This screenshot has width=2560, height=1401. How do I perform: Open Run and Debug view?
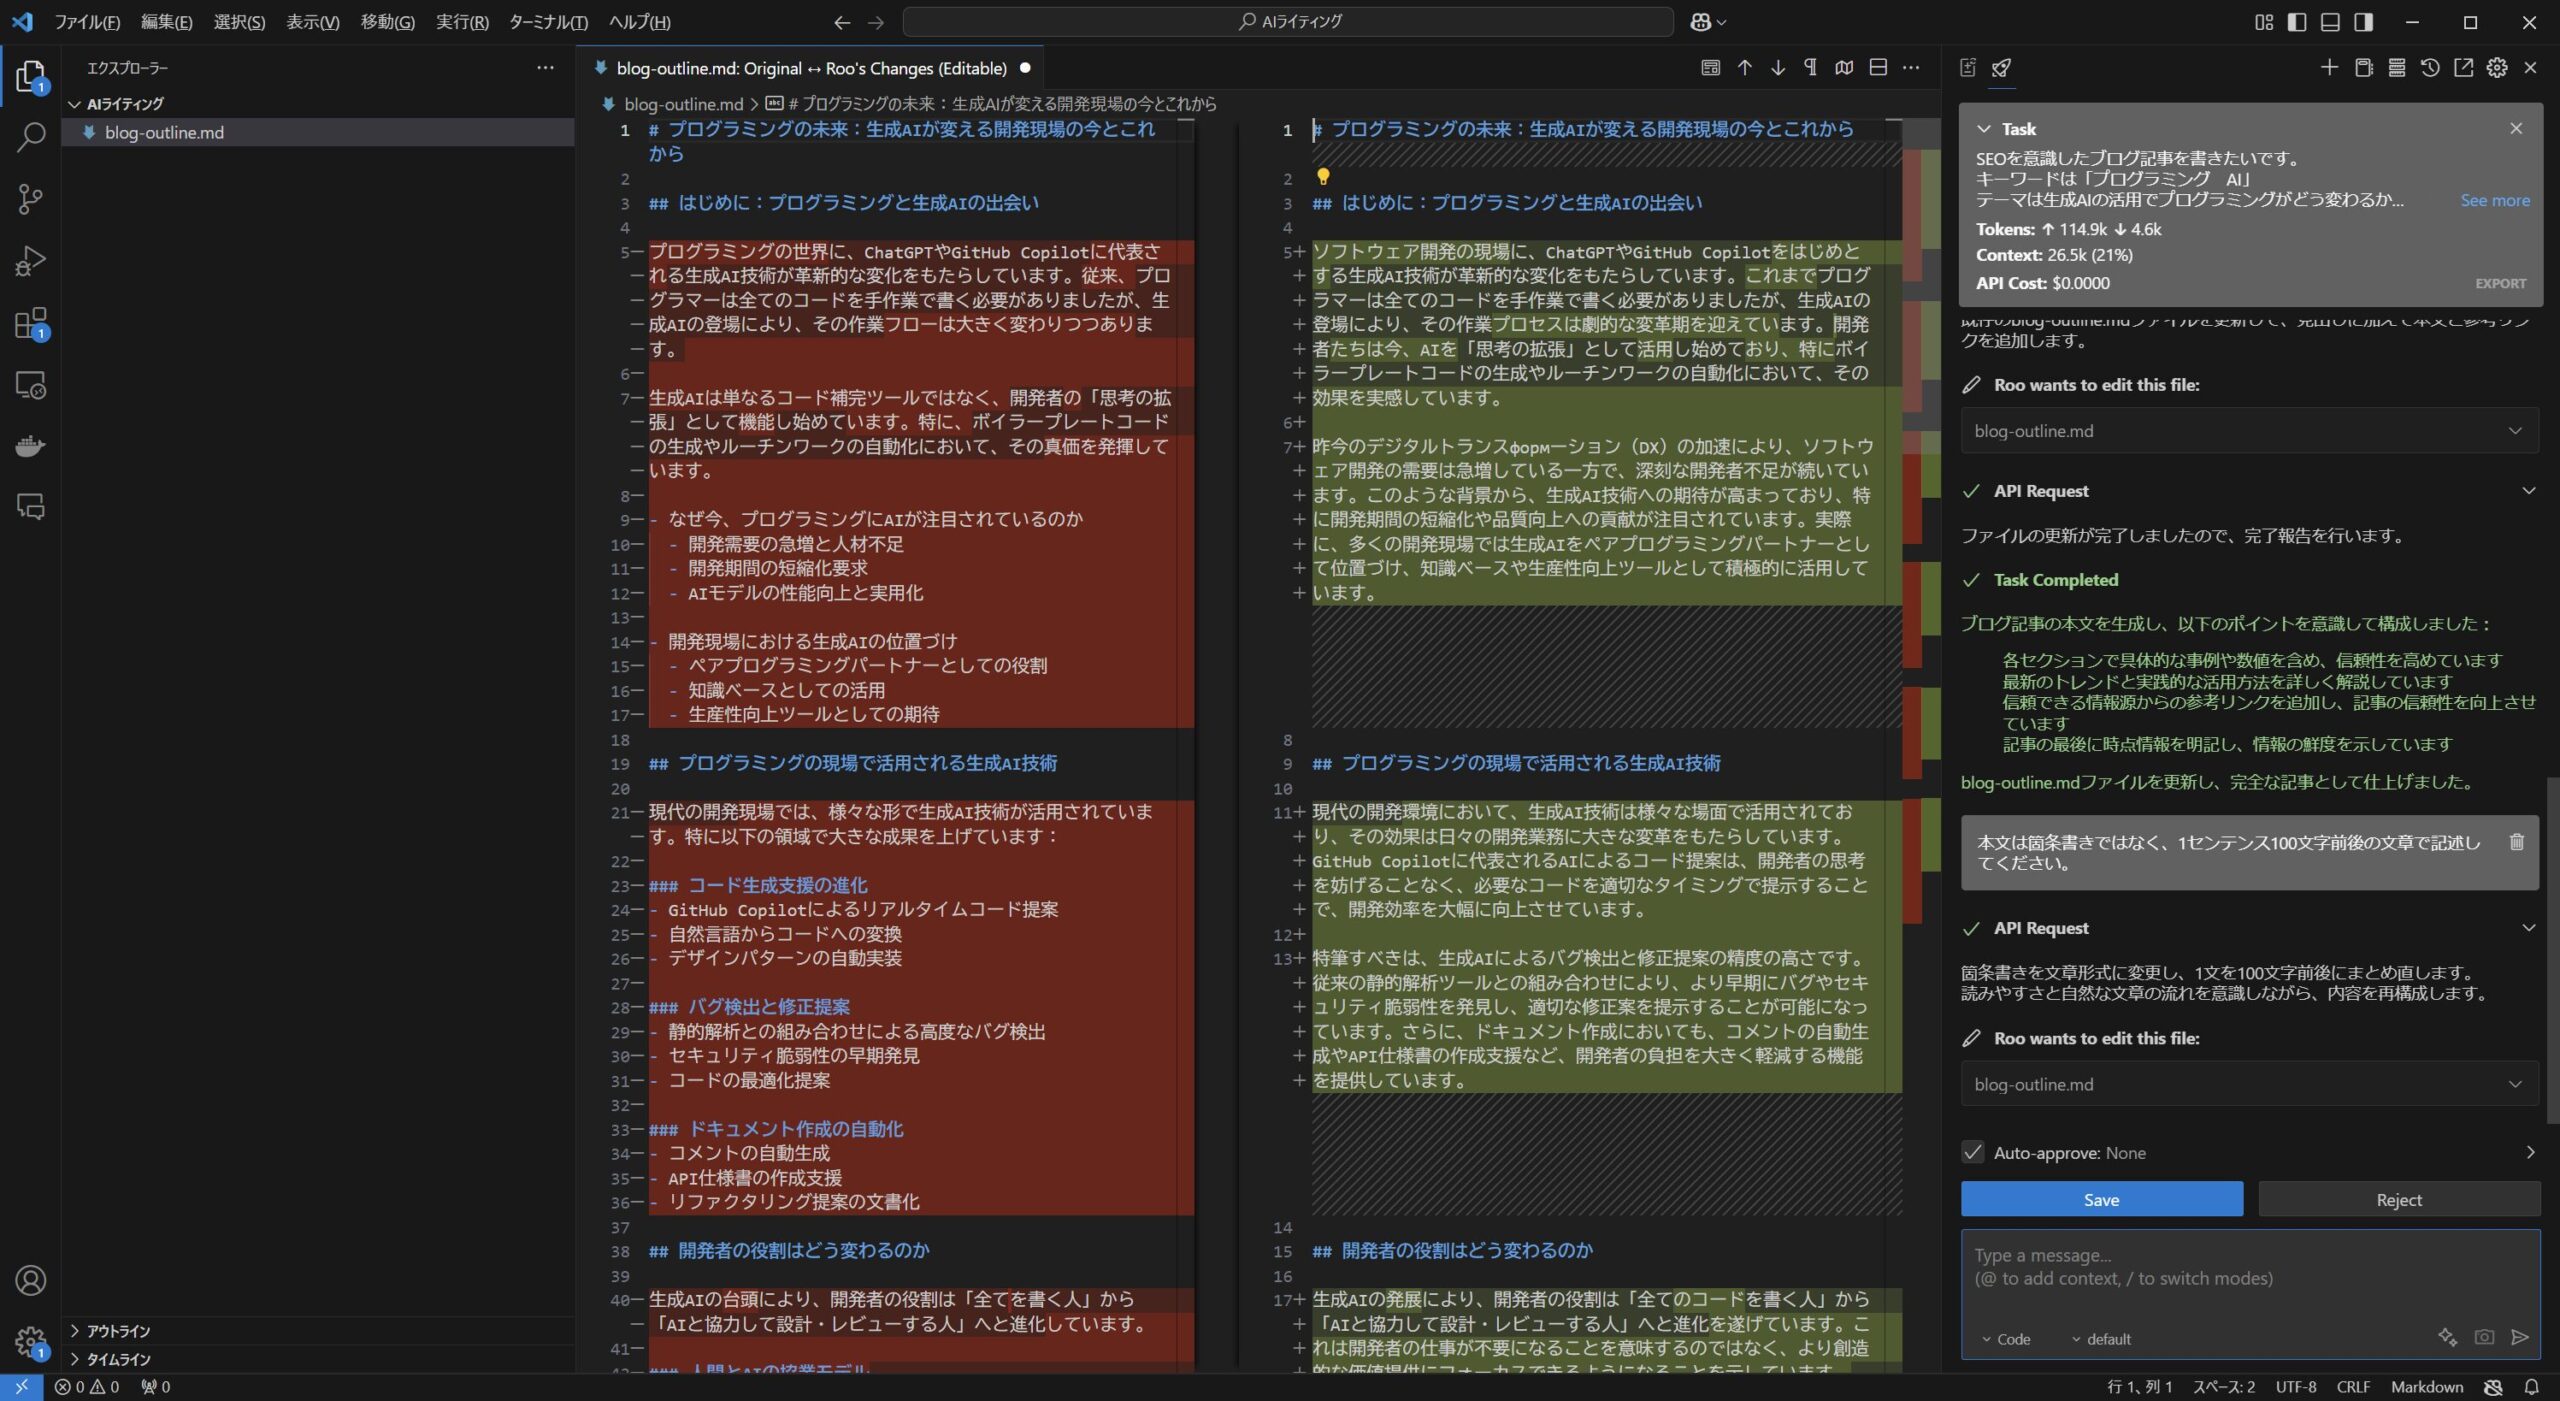point(30,261)
